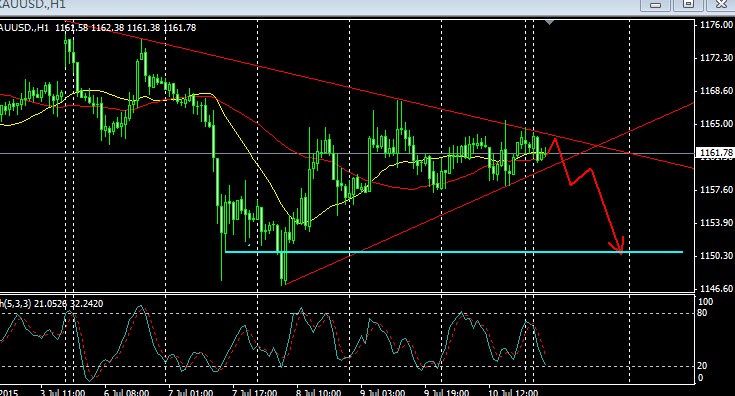Restore down the XAUUSD chart window
The width and height of the screenshot is (735, 396).
(688, 4)
